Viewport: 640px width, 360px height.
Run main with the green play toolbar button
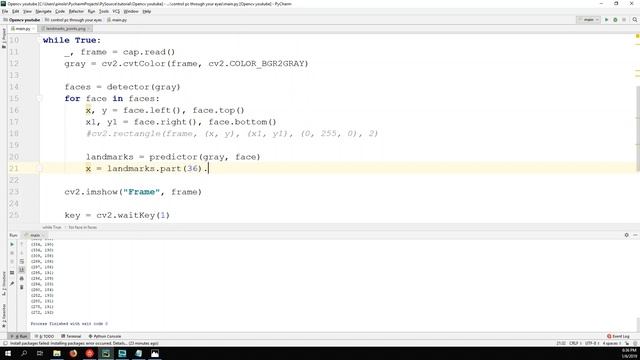coord(607,20)
